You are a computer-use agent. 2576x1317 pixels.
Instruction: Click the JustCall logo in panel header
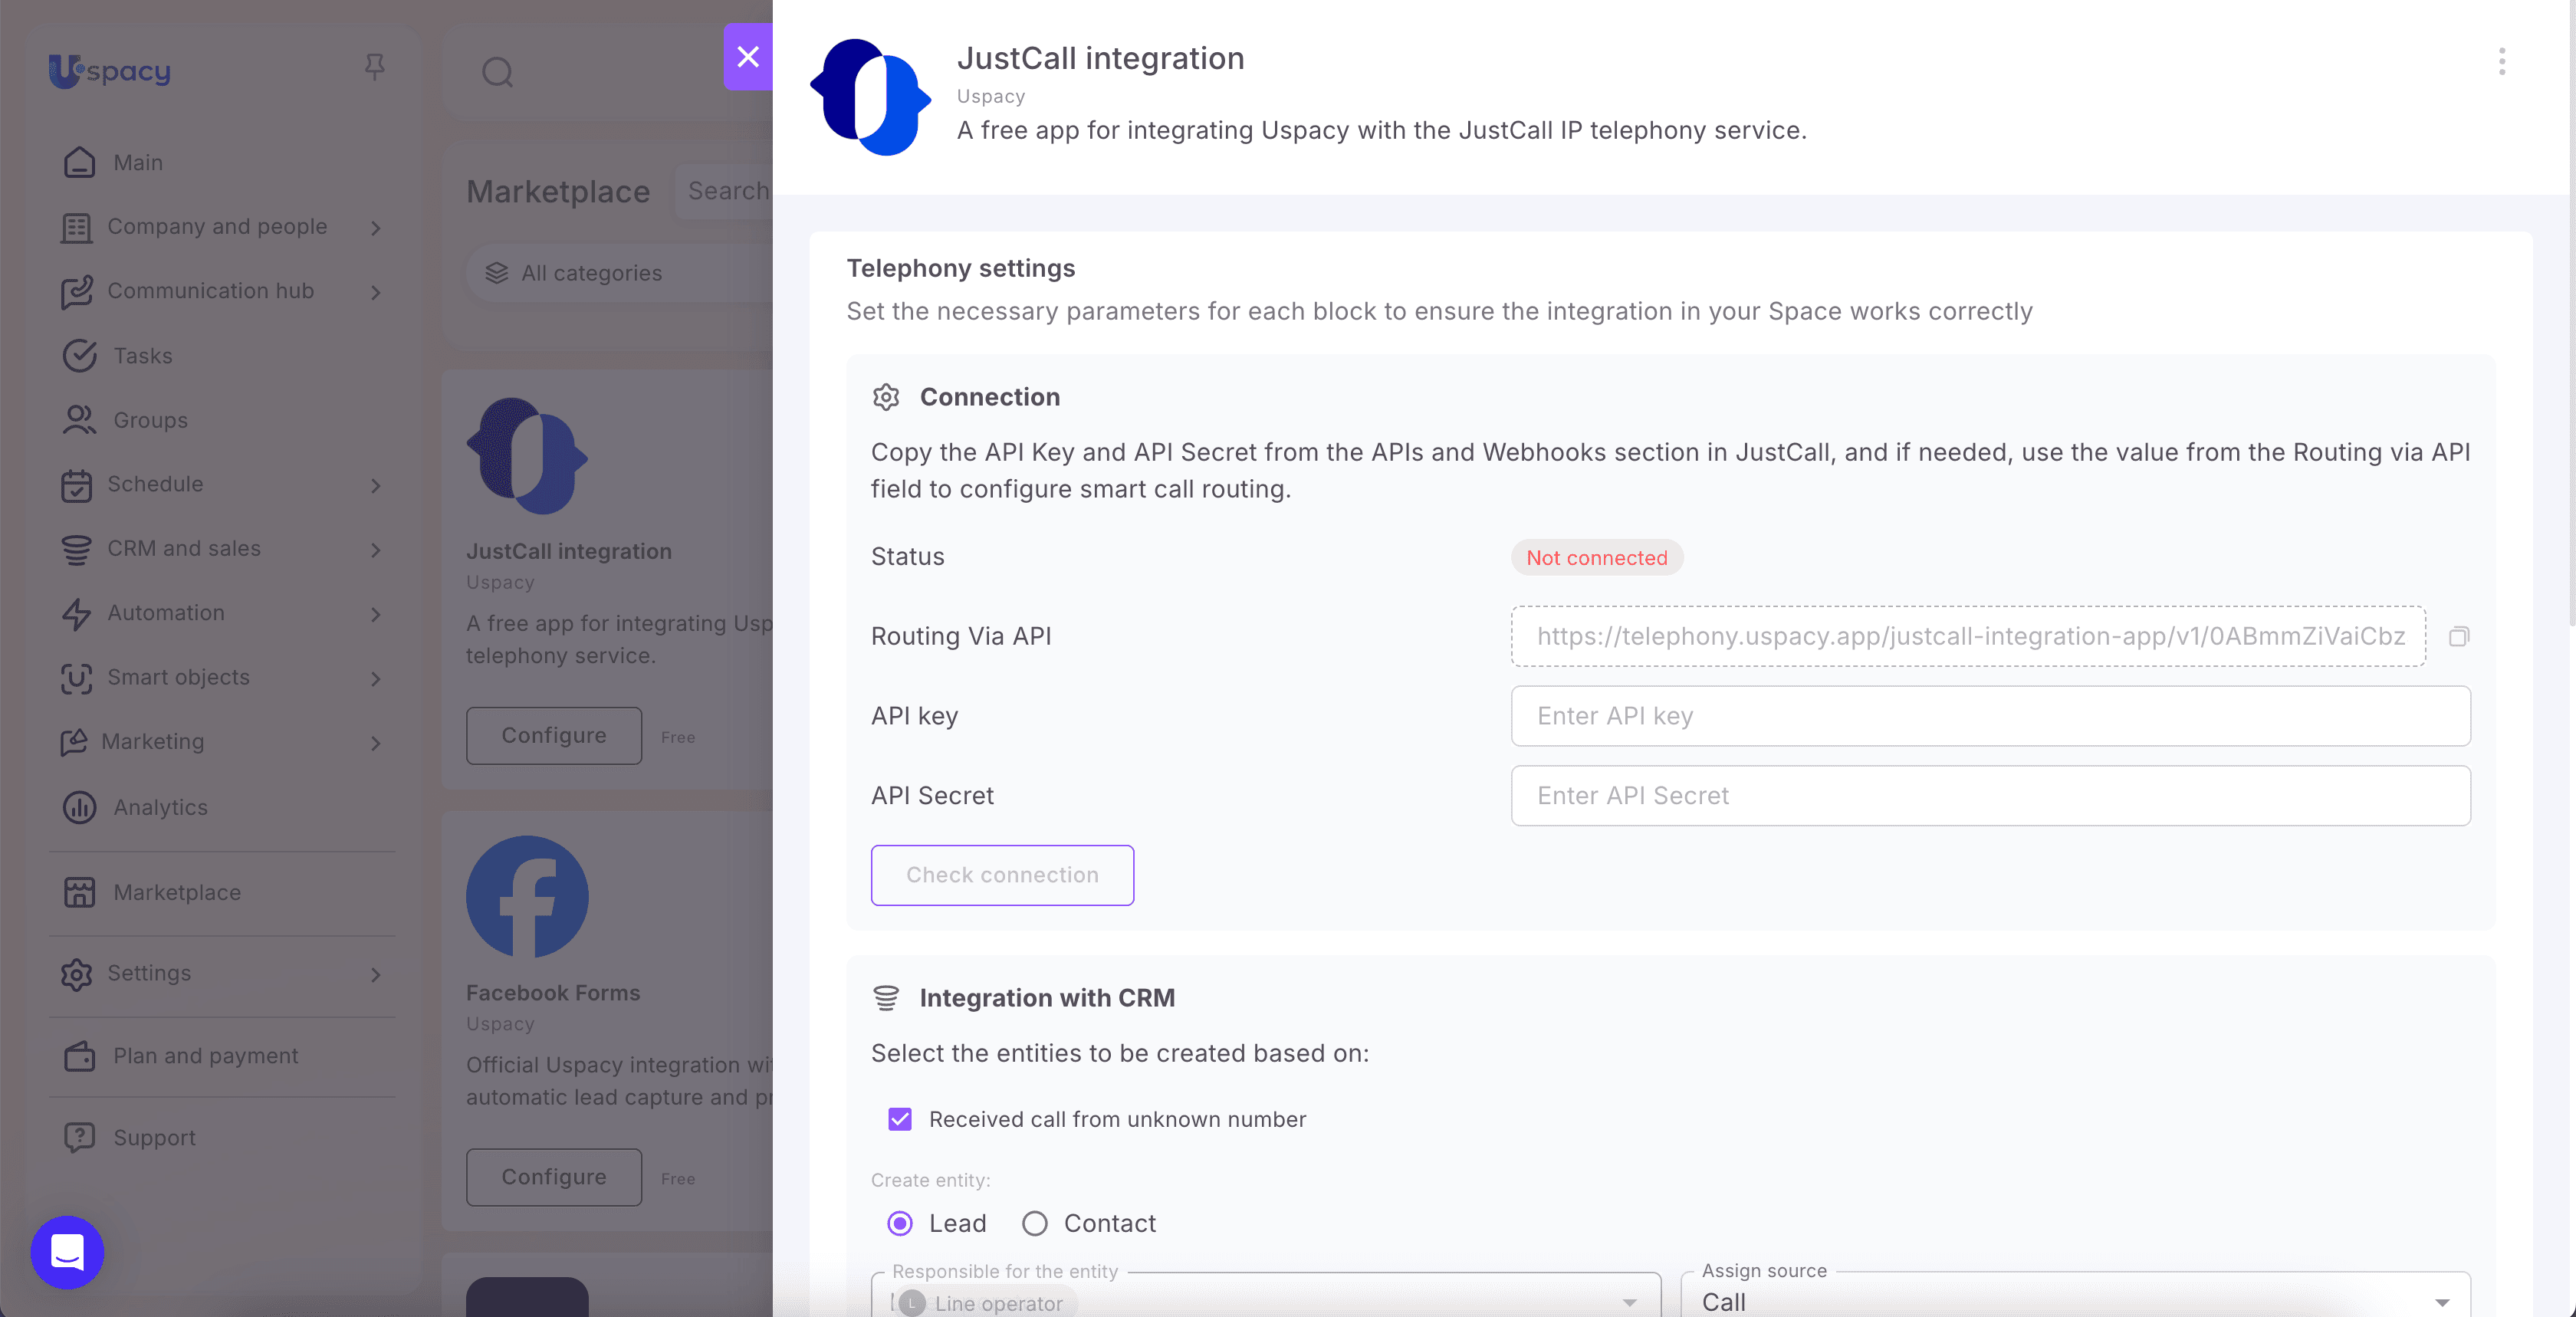870,97
